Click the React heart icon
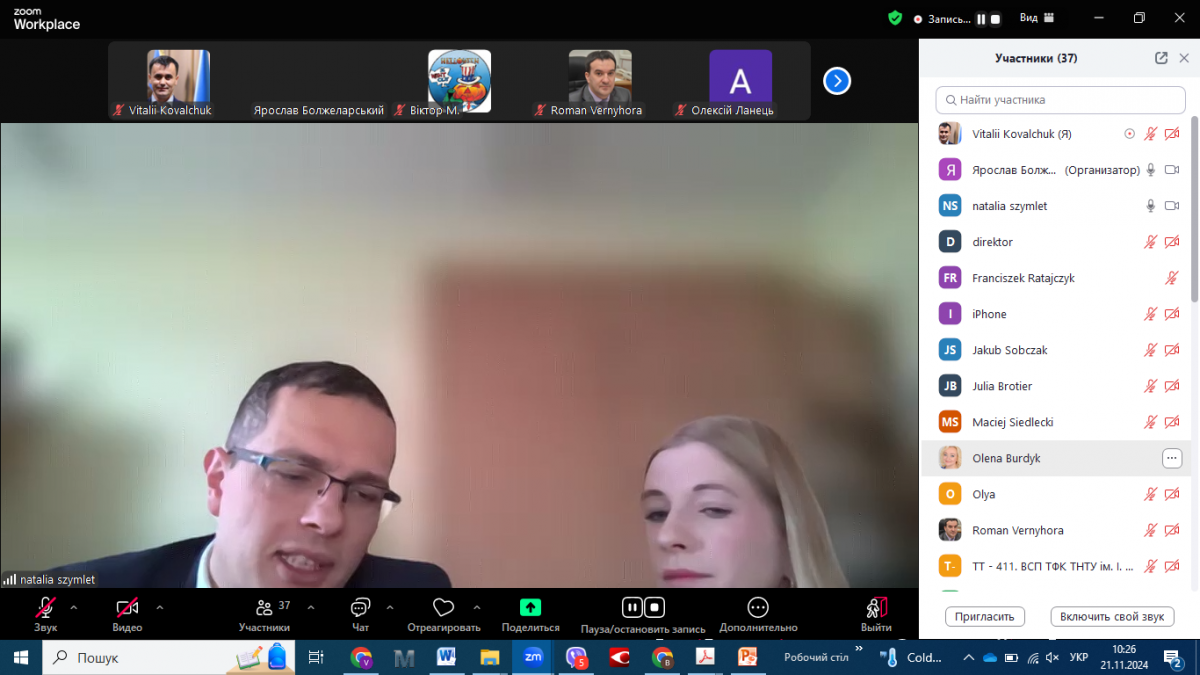 (x=444, y=608)
